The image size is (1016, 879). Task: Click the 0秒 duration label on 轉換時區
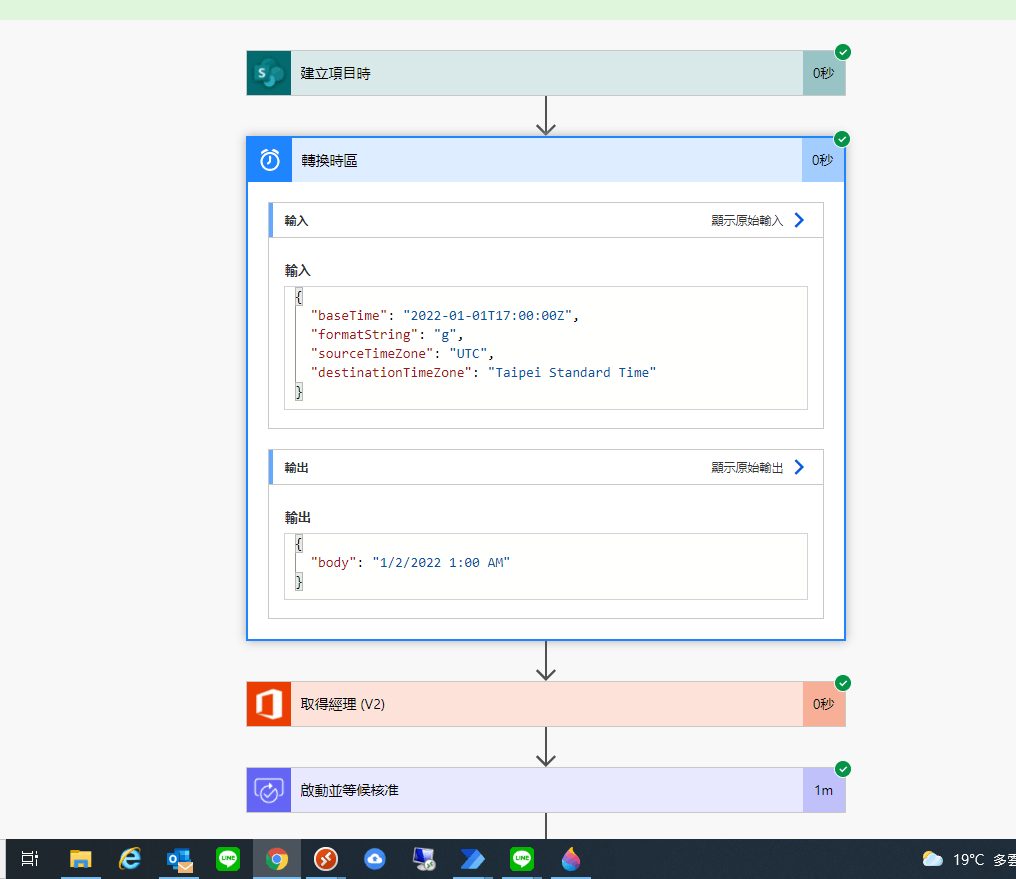[x=822, y=159]
